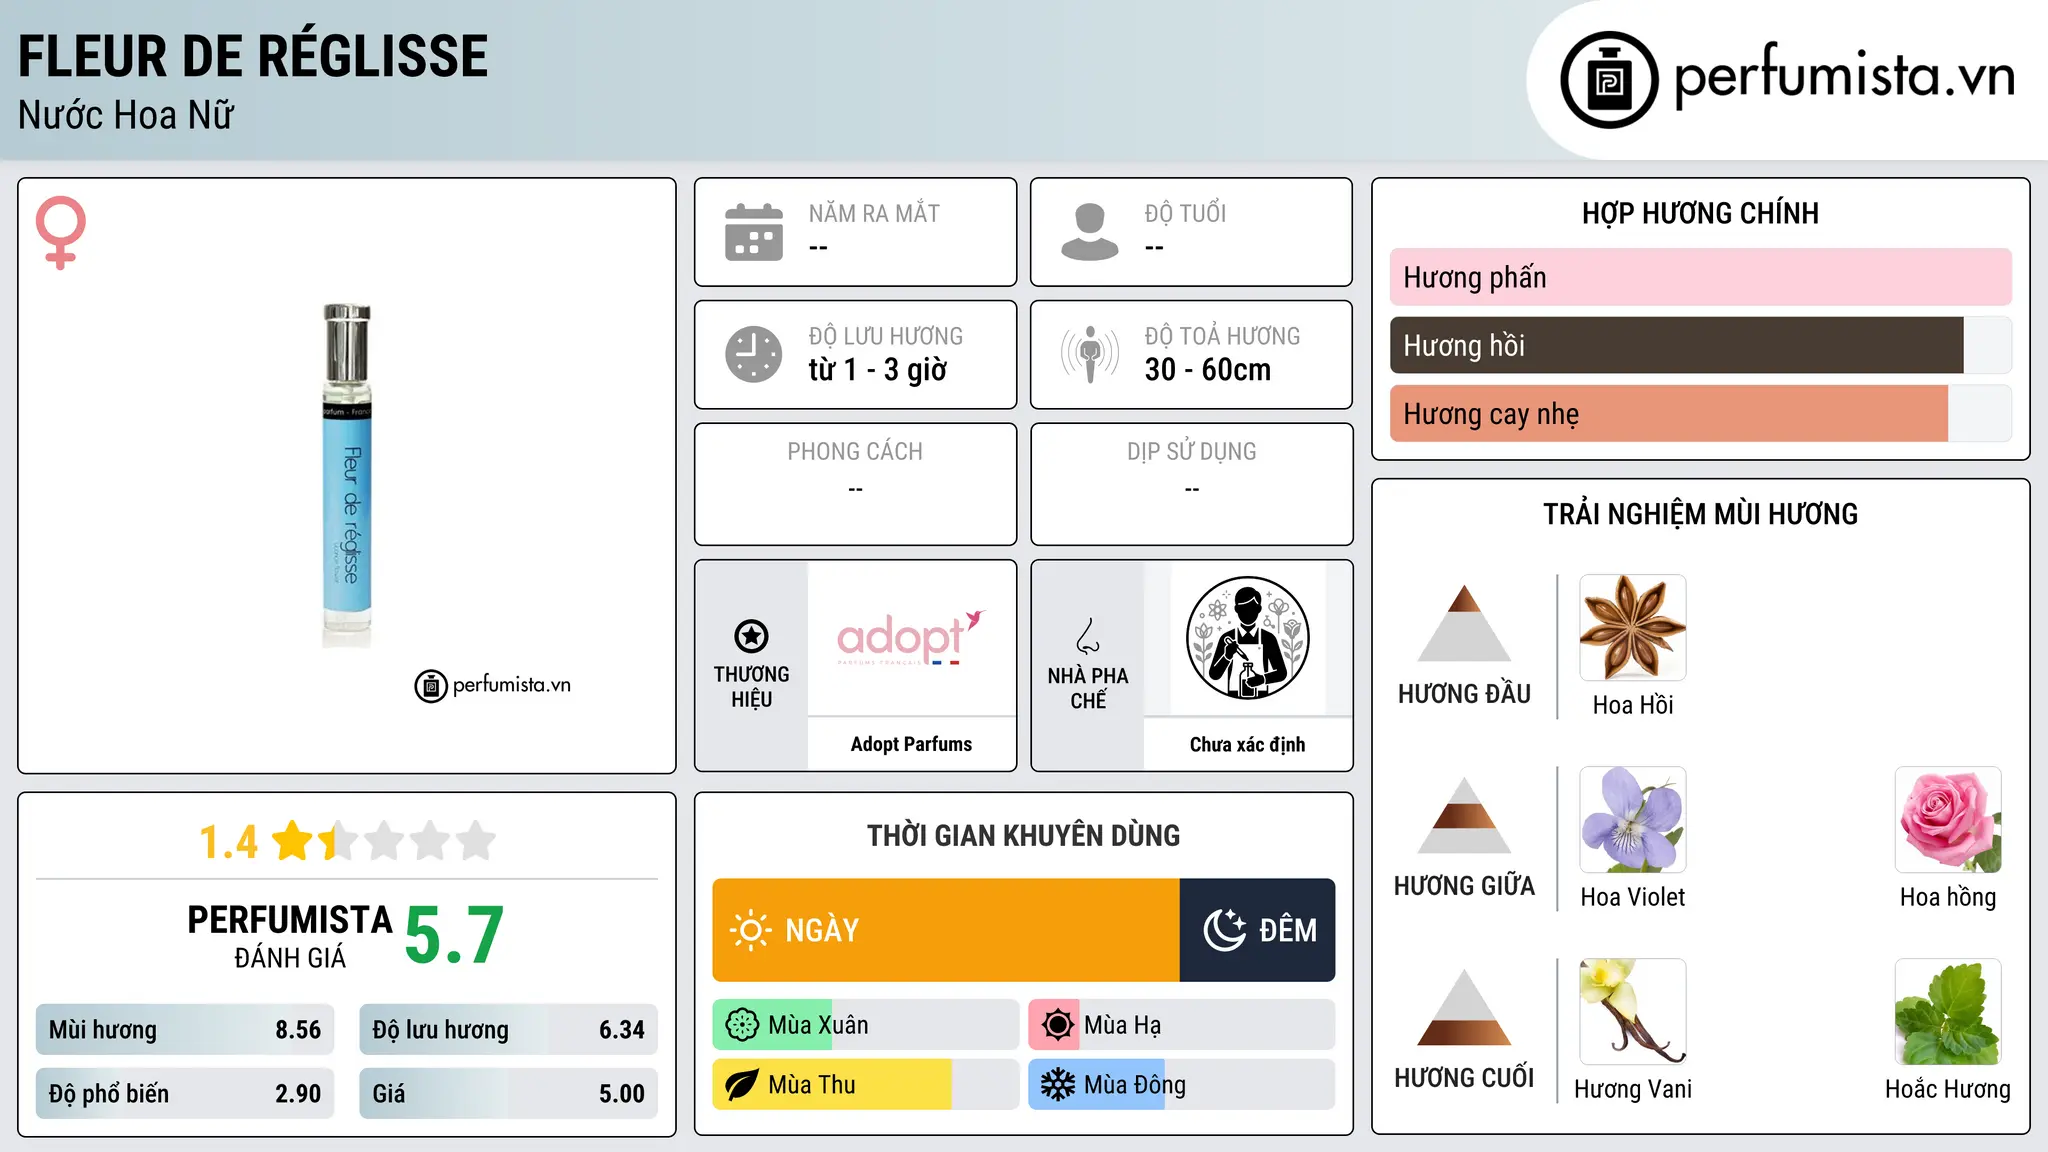
Task: Click the female gender symbol icon
Action: click(x=61, y=232)
